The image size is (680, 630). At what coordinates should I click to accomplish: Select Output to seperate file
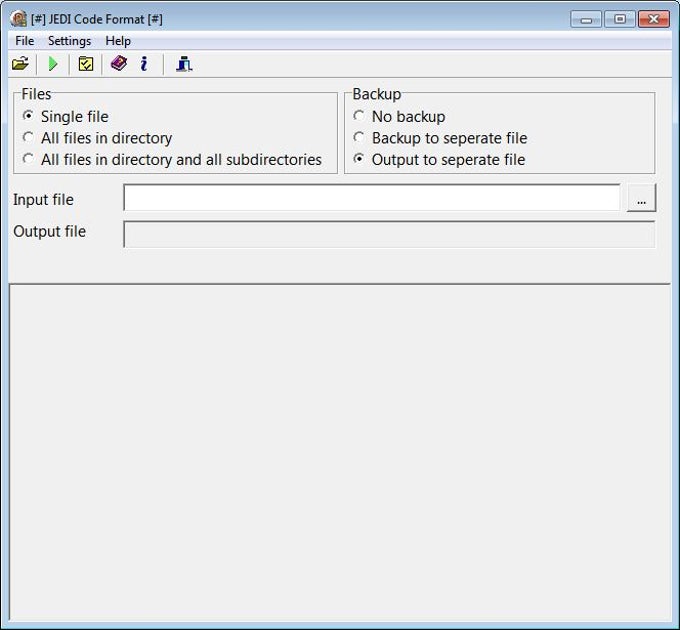point(359,159)
